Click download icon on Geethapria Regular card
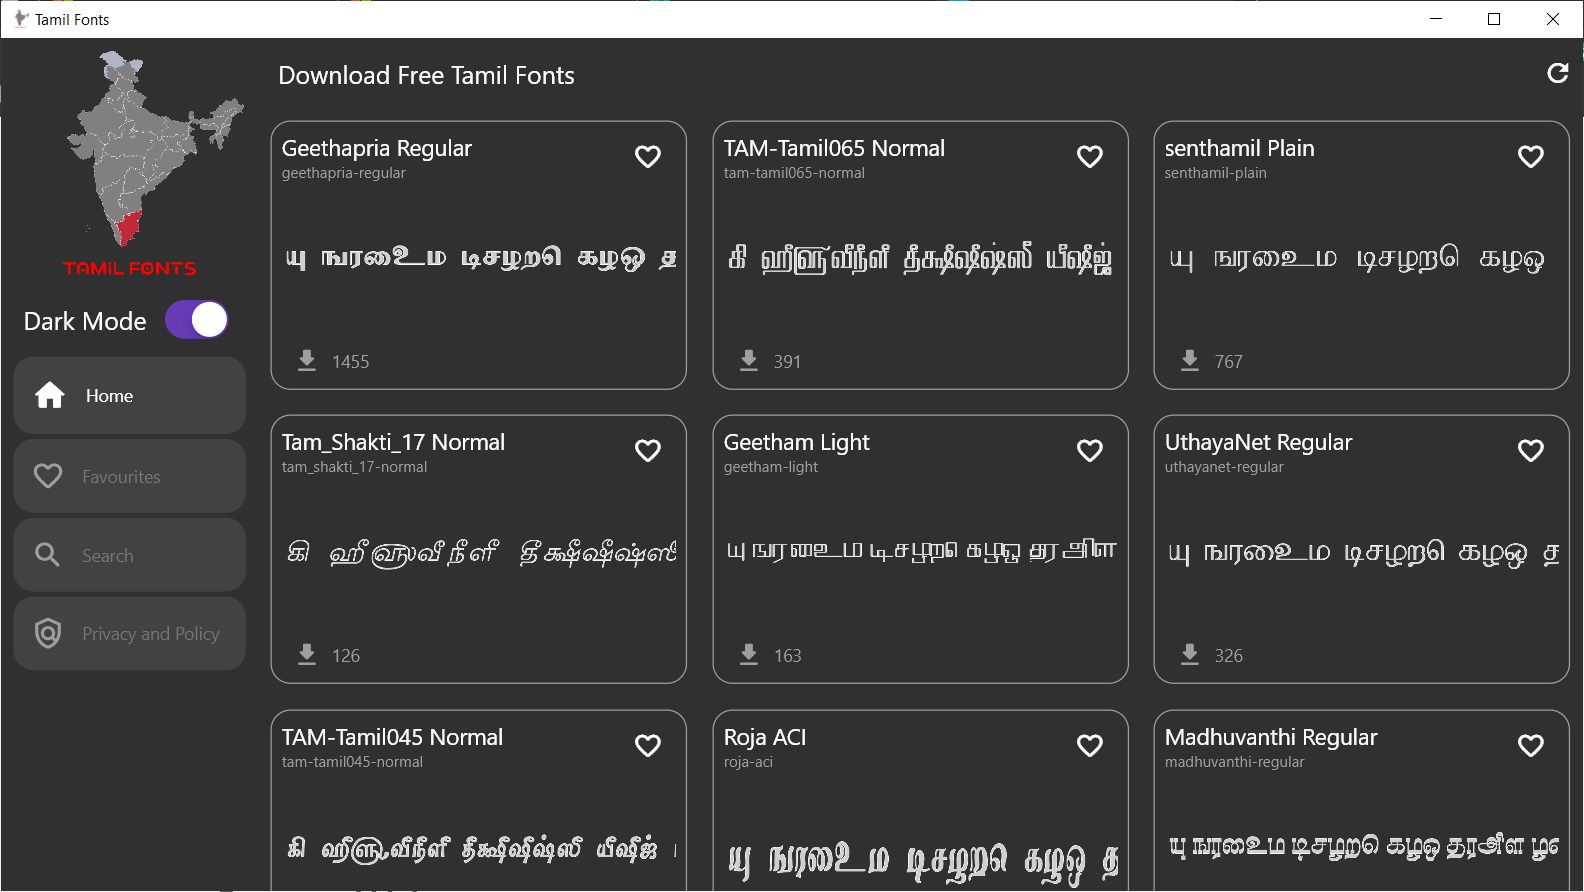This screenshot has height=892, width=1584. point(307,360)
